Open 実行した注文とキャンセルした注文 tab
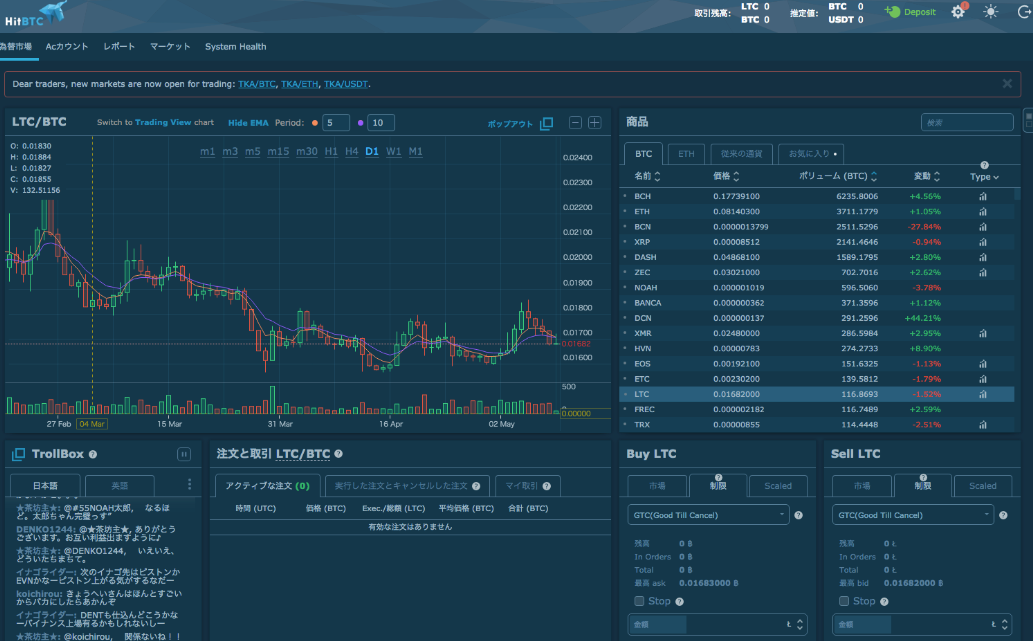 [407, 486]
